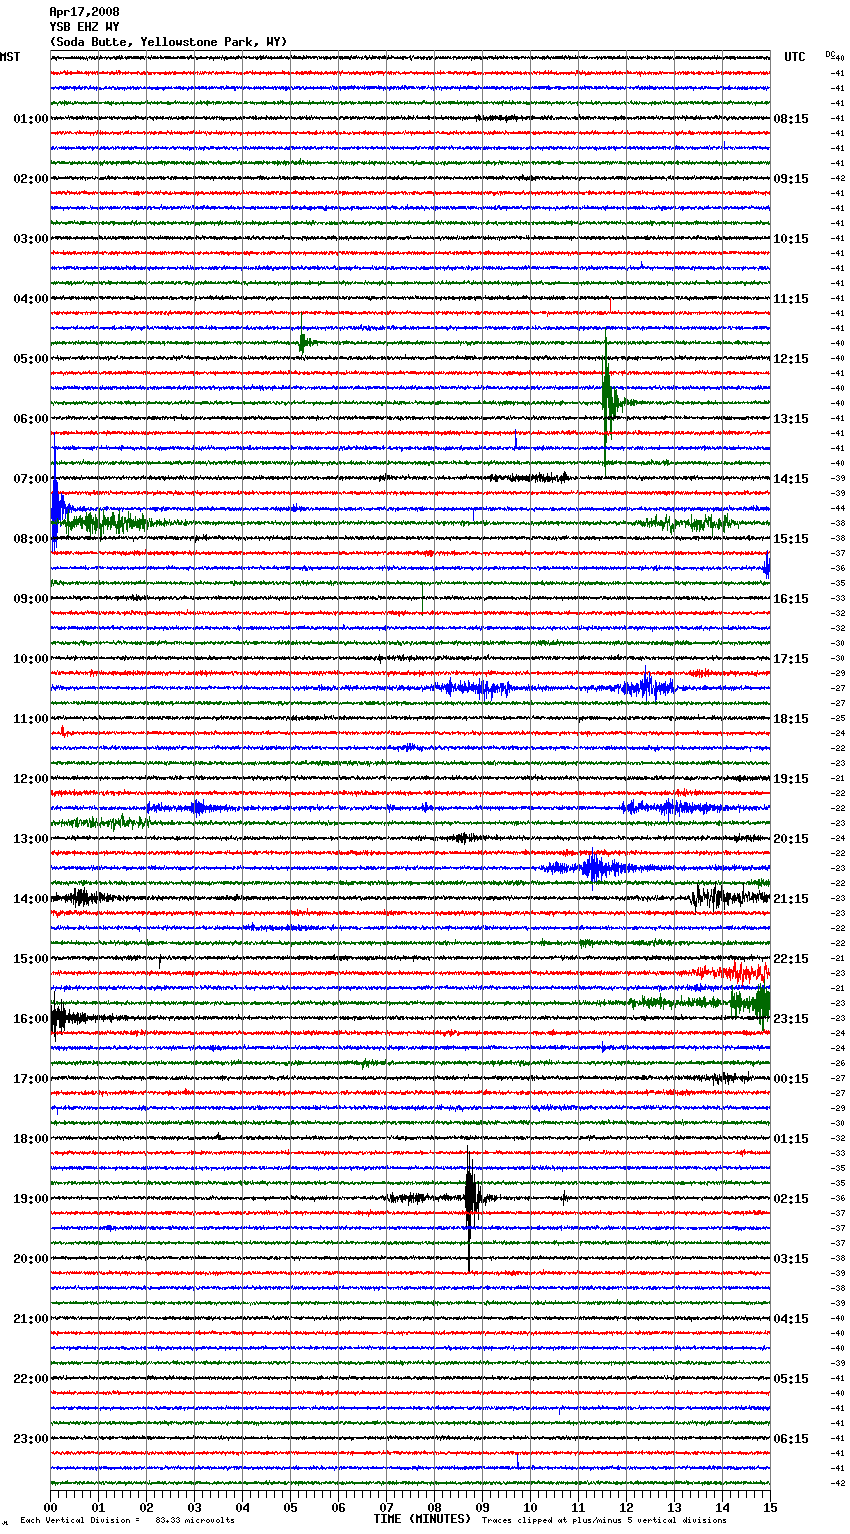Click the 12 minute tick label
Screen dimensions: 850x1534
tap(627, 1508)
